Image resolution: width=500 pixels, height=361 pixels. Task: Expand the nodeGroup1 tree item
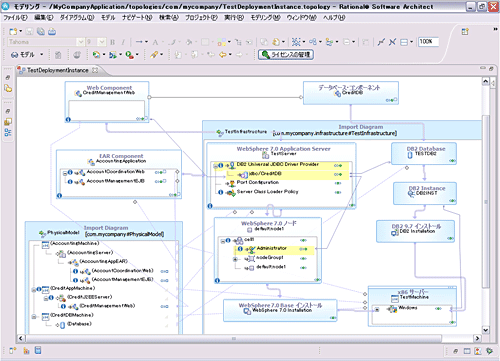pyautogui.click(x=235, y=259)
